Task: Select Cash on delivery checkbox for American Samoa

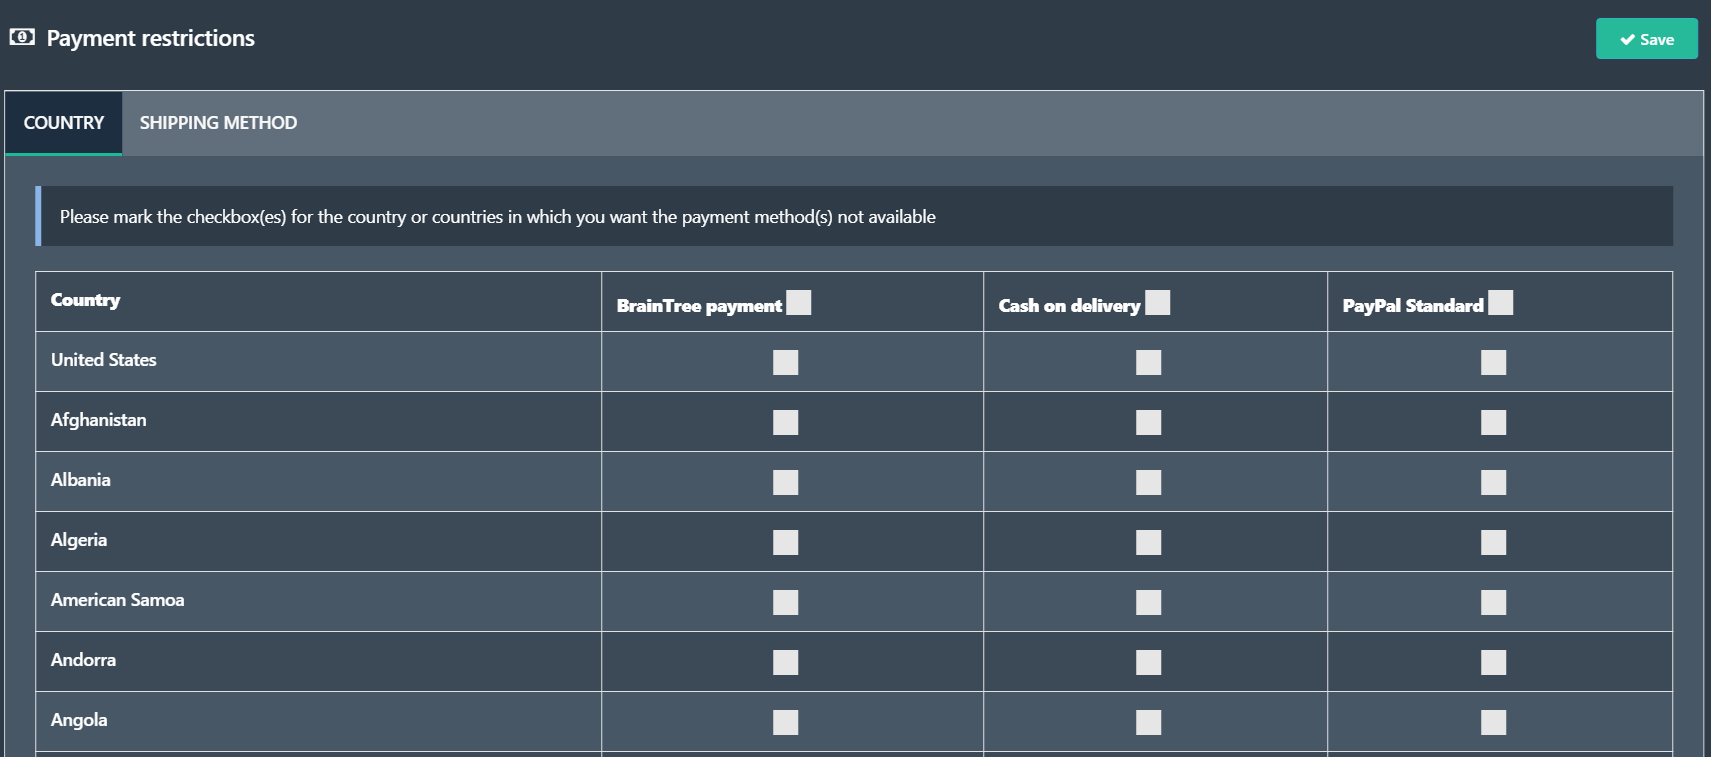Action: 1149,602
